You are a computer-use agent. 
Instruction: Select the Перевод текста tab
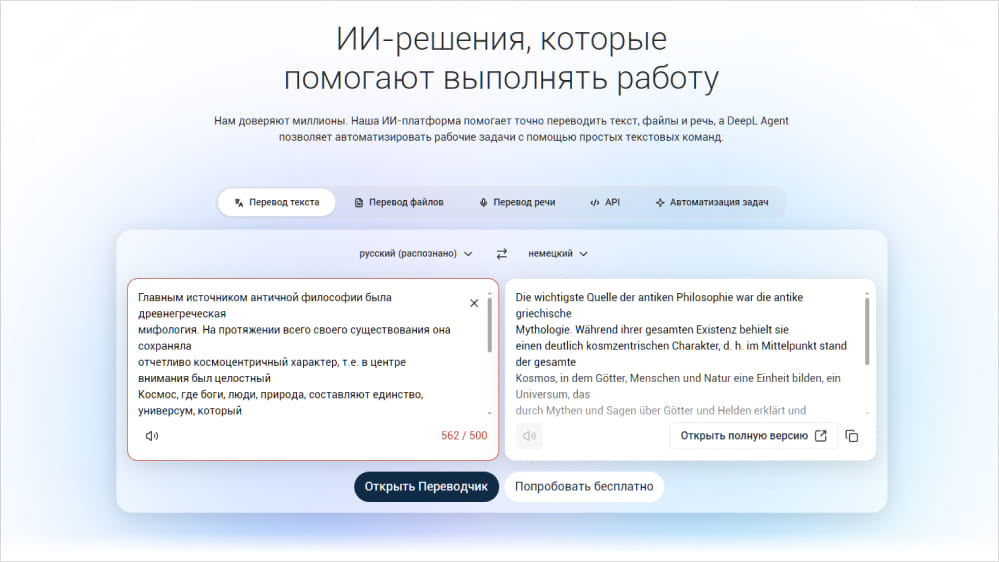(x=276, y=202)
